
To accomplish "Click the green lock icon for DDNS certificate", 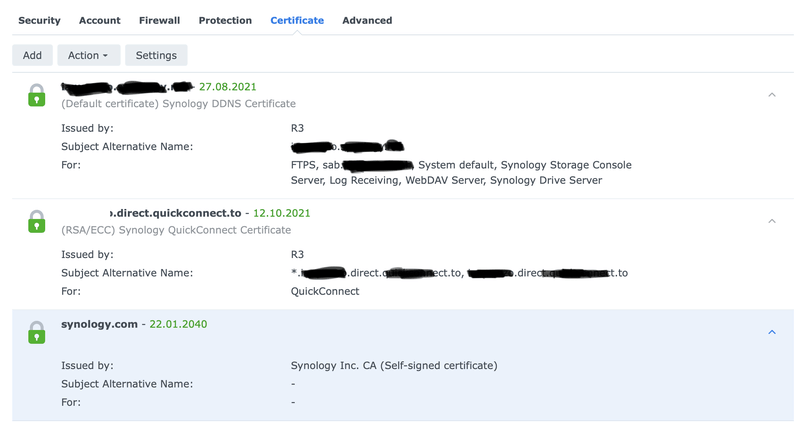I will [36, 95].
